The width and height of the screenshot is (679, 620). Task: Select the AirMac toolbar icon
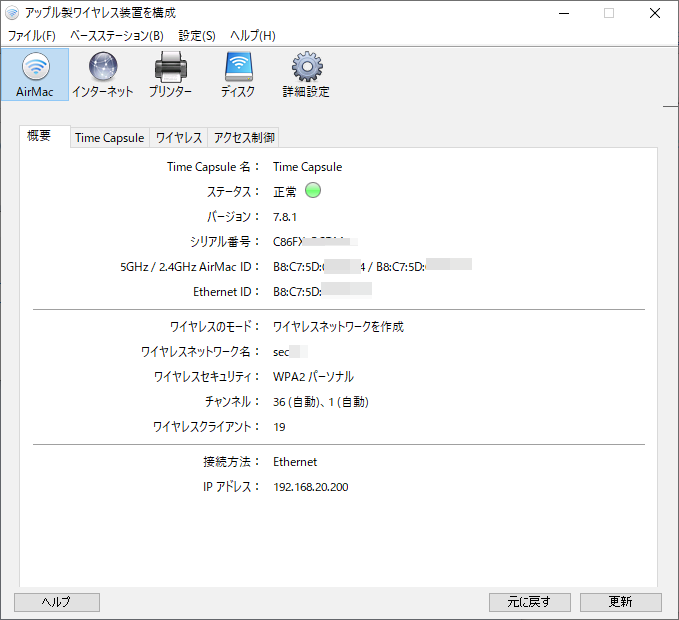35,74
